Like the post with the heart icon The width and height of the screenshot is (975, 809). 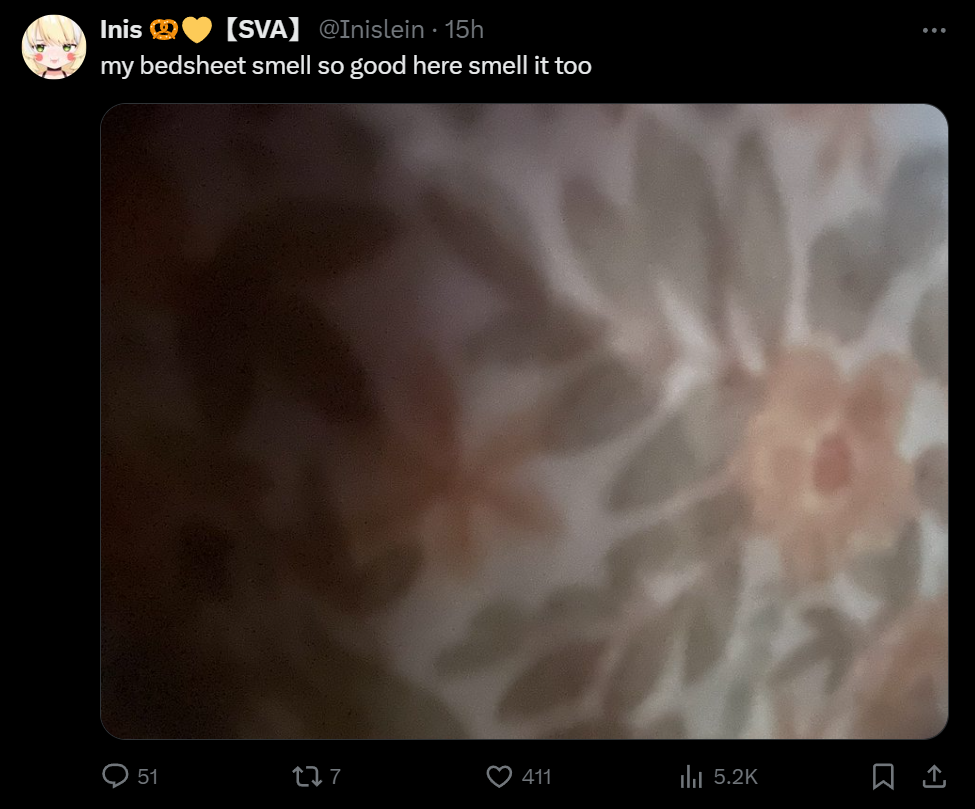pos(499,776)
